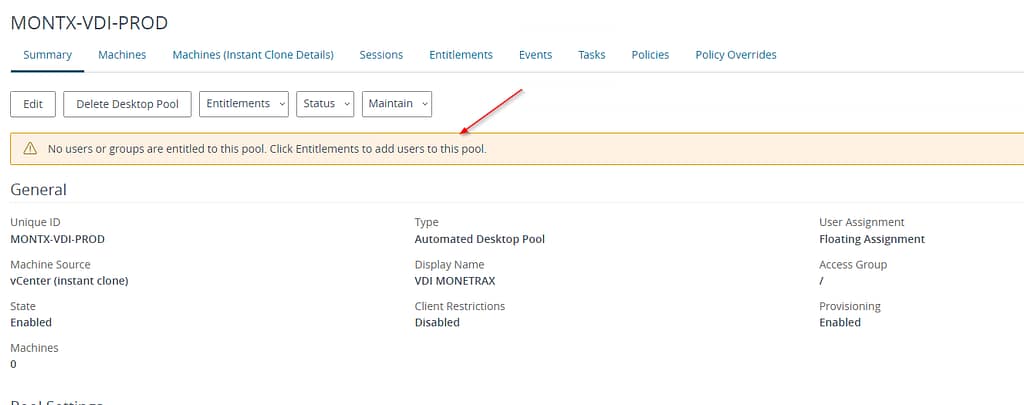Click the MONTX-VDI-PROD page title

pyautogui.click(x=89, y=22)
